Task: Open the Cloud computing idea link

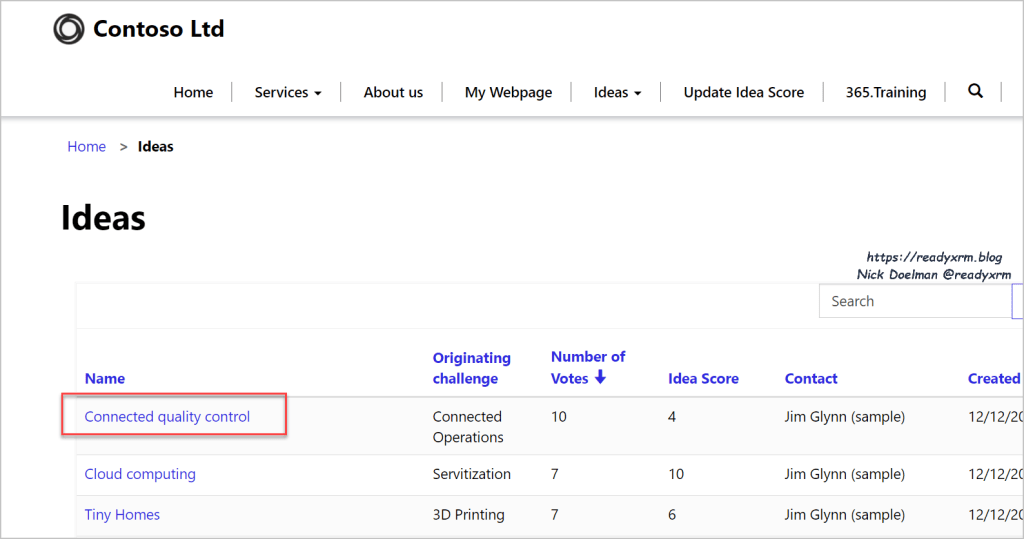Action: pyautogui.click(x=140, y=474)
